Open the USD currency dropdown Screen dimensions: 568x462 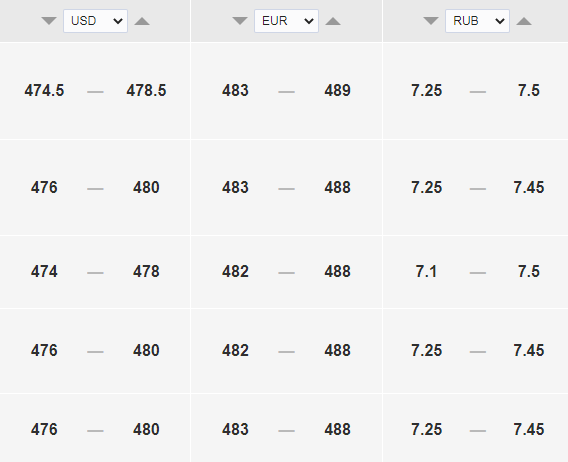coord(96,21)
